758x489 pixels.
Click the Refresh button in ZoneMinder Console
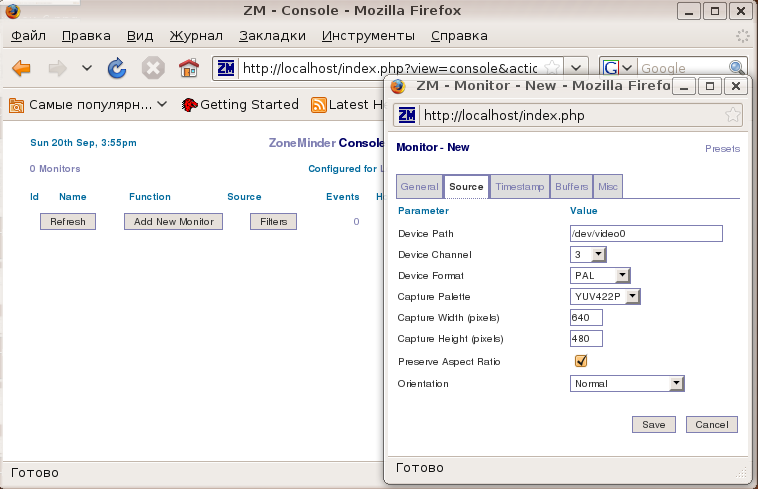[68, 221]
